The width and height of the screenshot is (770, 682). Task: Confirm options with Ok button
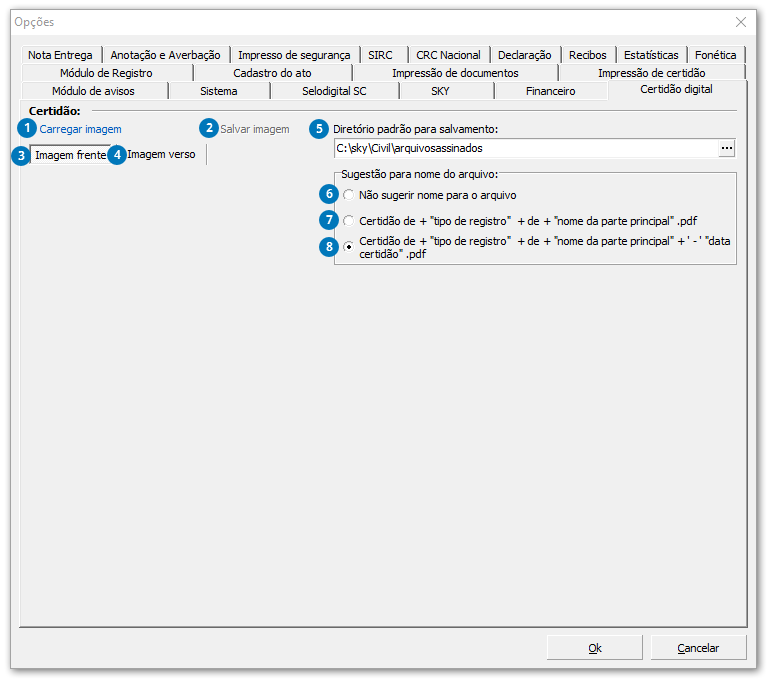(595, 648)
